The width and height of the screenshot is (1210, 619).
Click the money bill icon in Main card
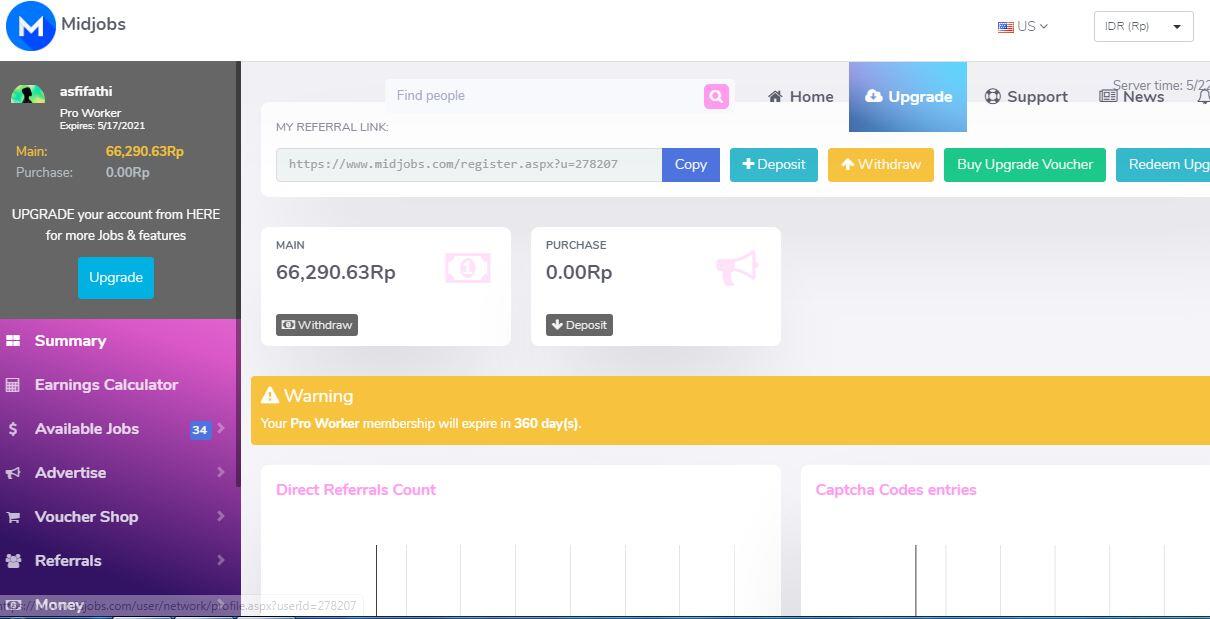[468, 267]
